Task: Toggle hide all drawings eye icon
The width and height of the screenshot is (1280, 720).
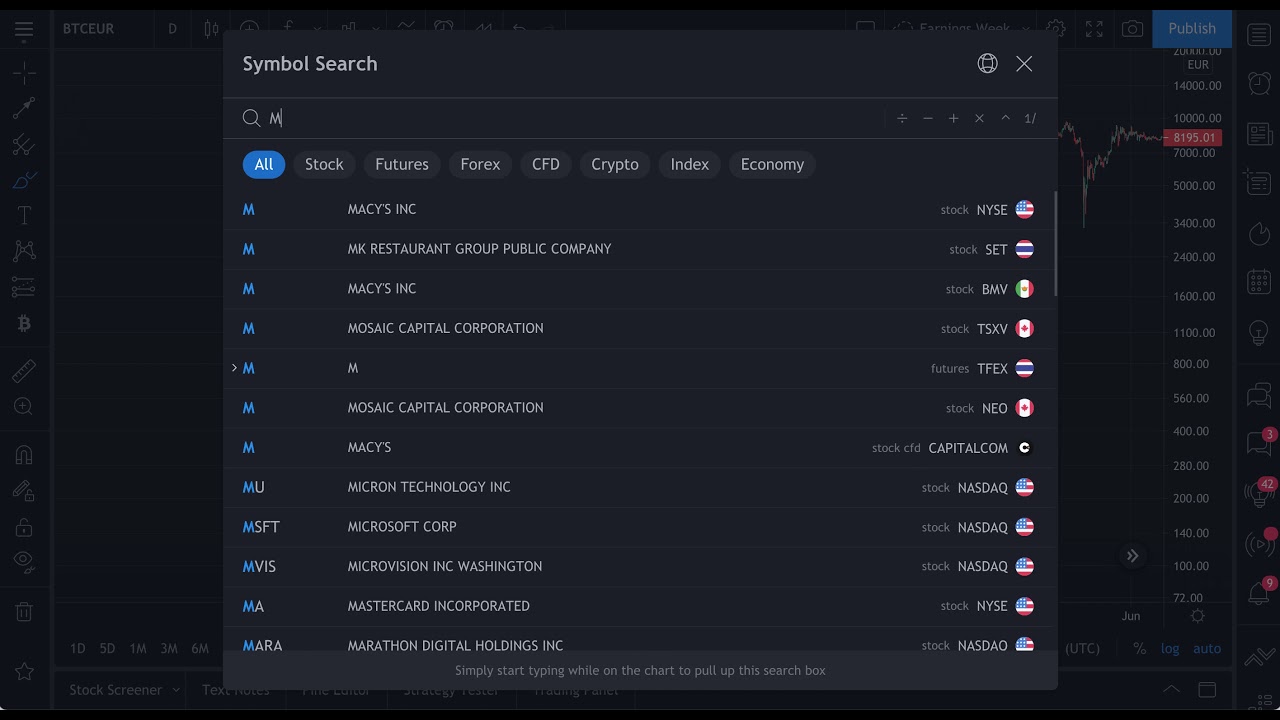Action: [24, 562]
